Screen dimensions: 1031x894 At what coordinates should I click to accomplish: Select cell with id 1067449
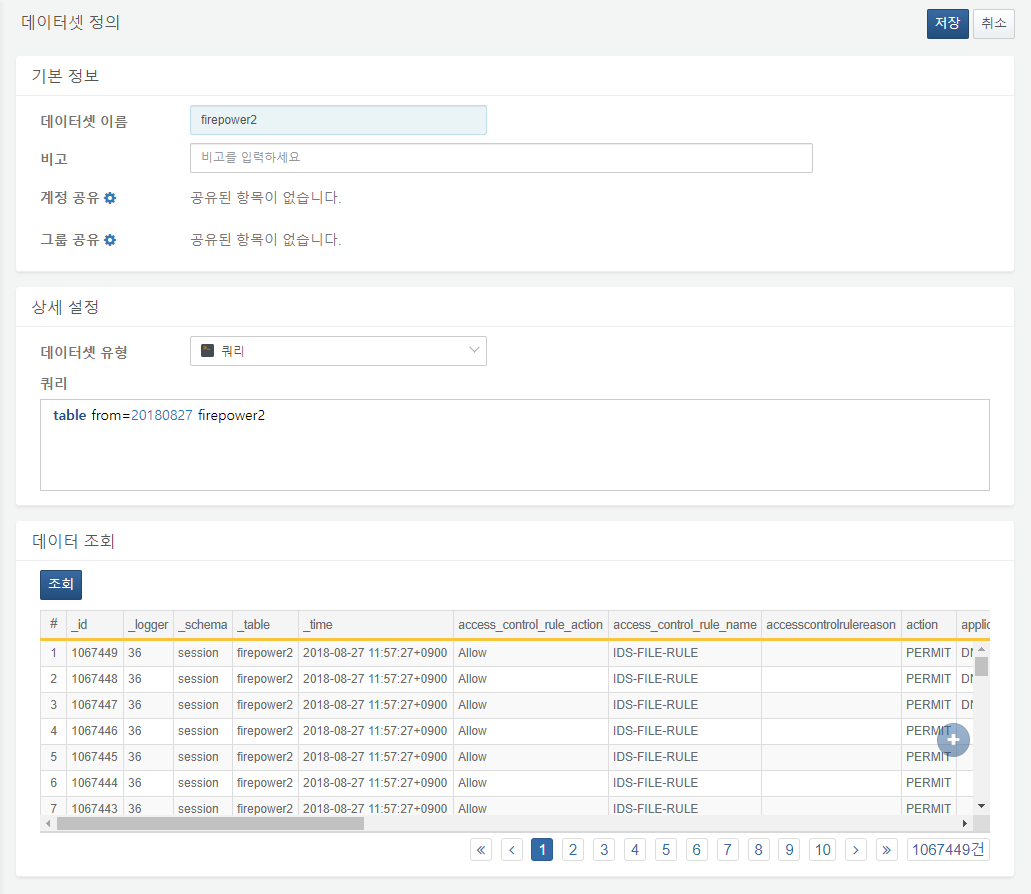coord(95,653)
